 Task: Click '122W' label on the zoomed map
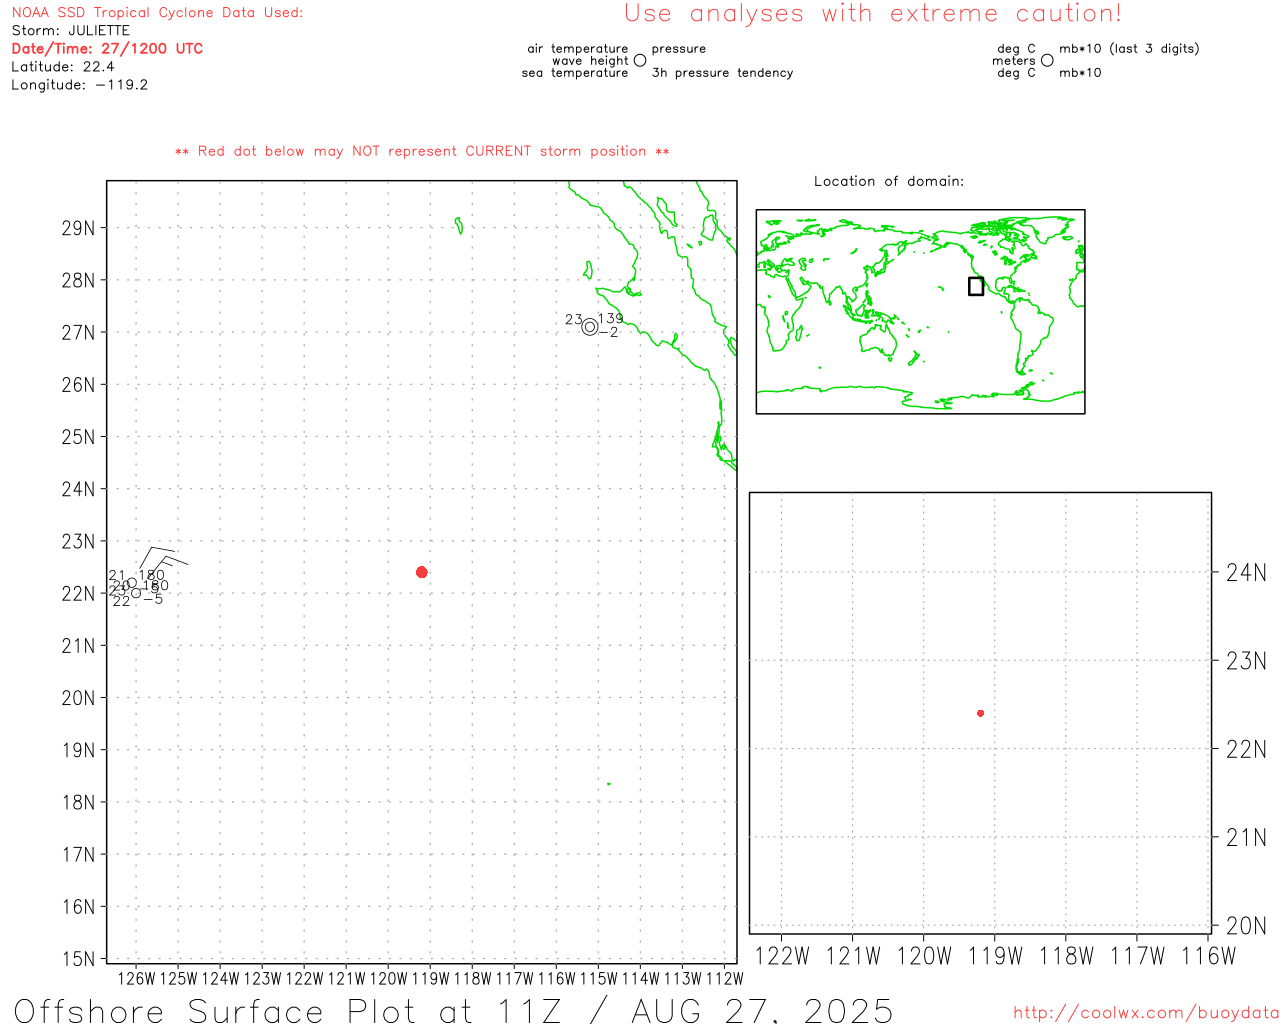click(x=782, y=956)
